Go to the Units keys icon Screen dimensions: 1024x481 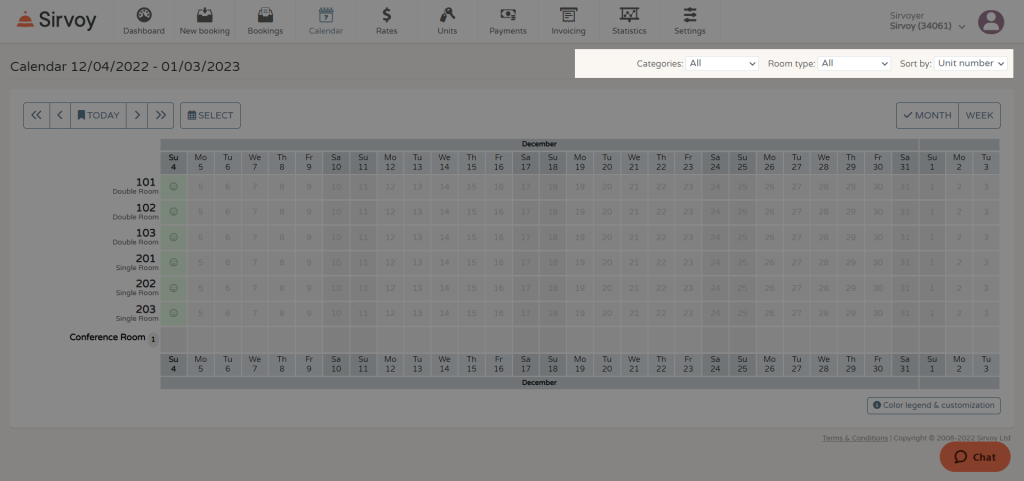(x=447, y=16)
